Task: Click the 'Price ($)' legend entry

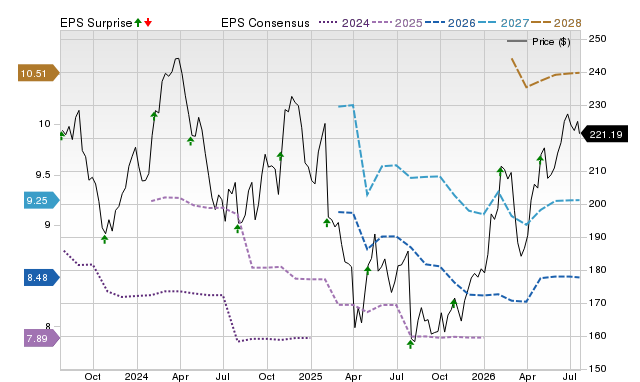Action: point(538,42)
